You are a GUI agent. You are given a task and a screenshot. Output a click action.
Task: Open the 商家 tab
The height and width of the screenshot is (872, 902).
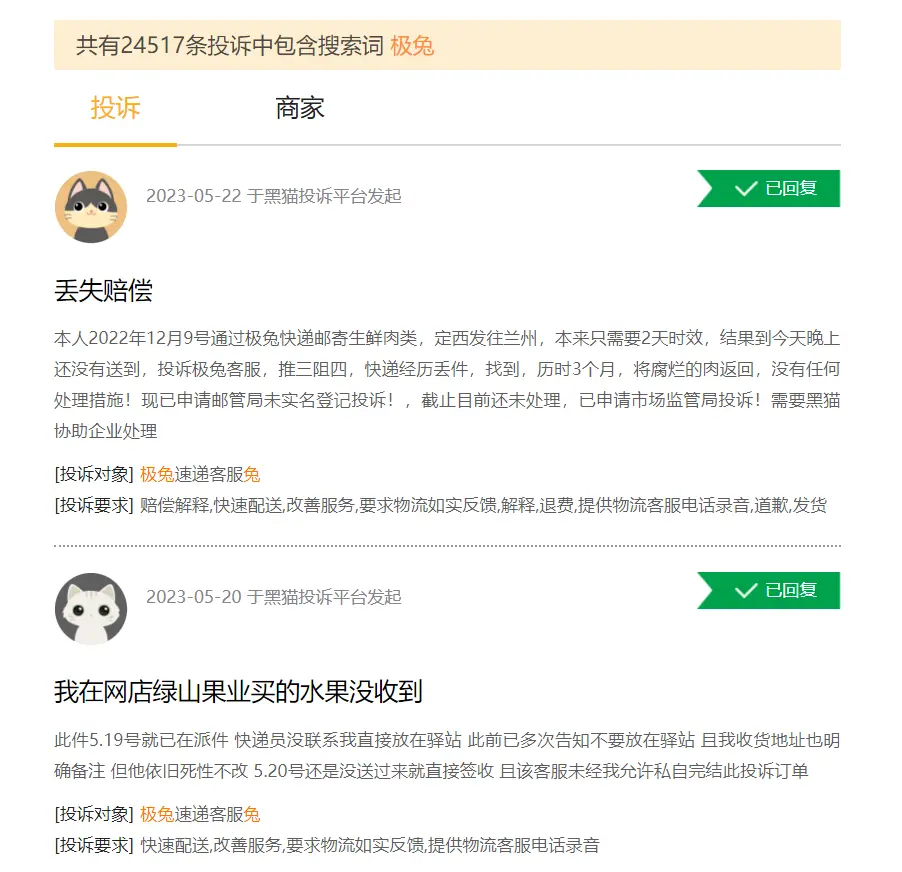click(300, 108)
